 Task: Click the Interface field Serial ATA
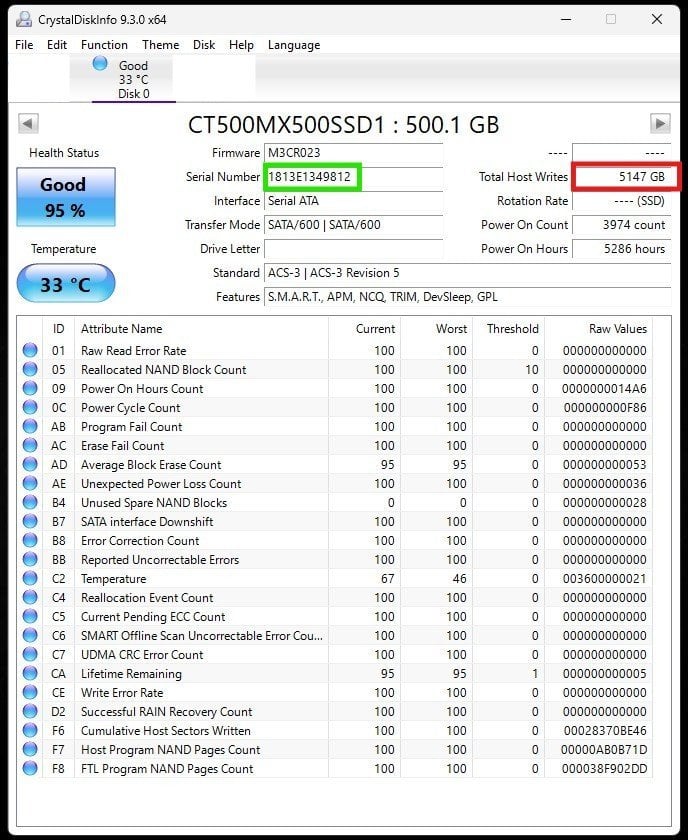point(354,201)
